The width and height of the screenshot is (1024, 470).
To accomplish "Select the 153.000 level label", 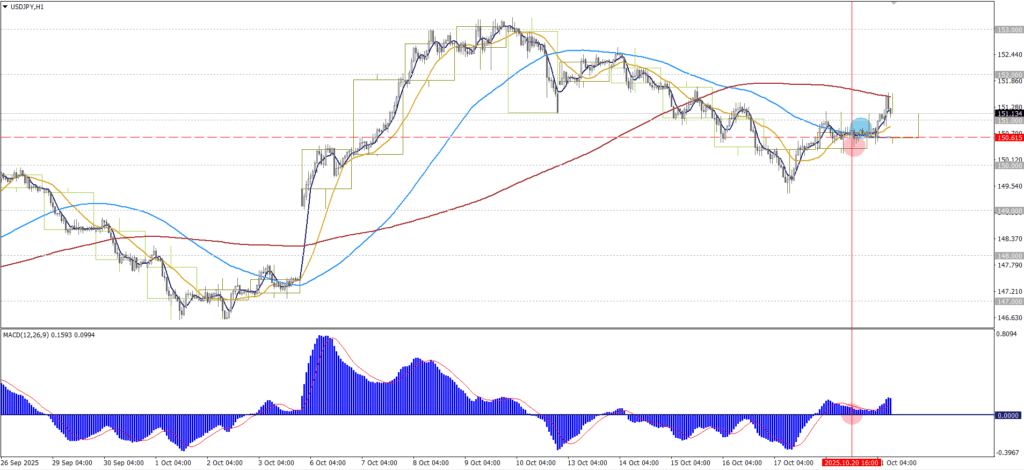I will click(1007, 30).
